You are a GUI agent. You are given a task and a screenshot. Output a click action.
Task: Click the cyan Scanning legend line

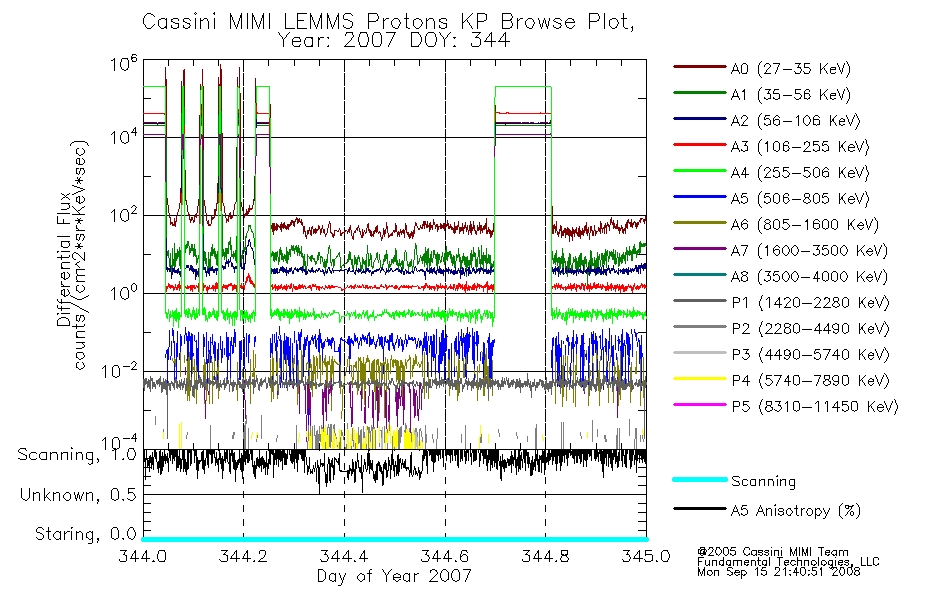(x=700, y=479)
